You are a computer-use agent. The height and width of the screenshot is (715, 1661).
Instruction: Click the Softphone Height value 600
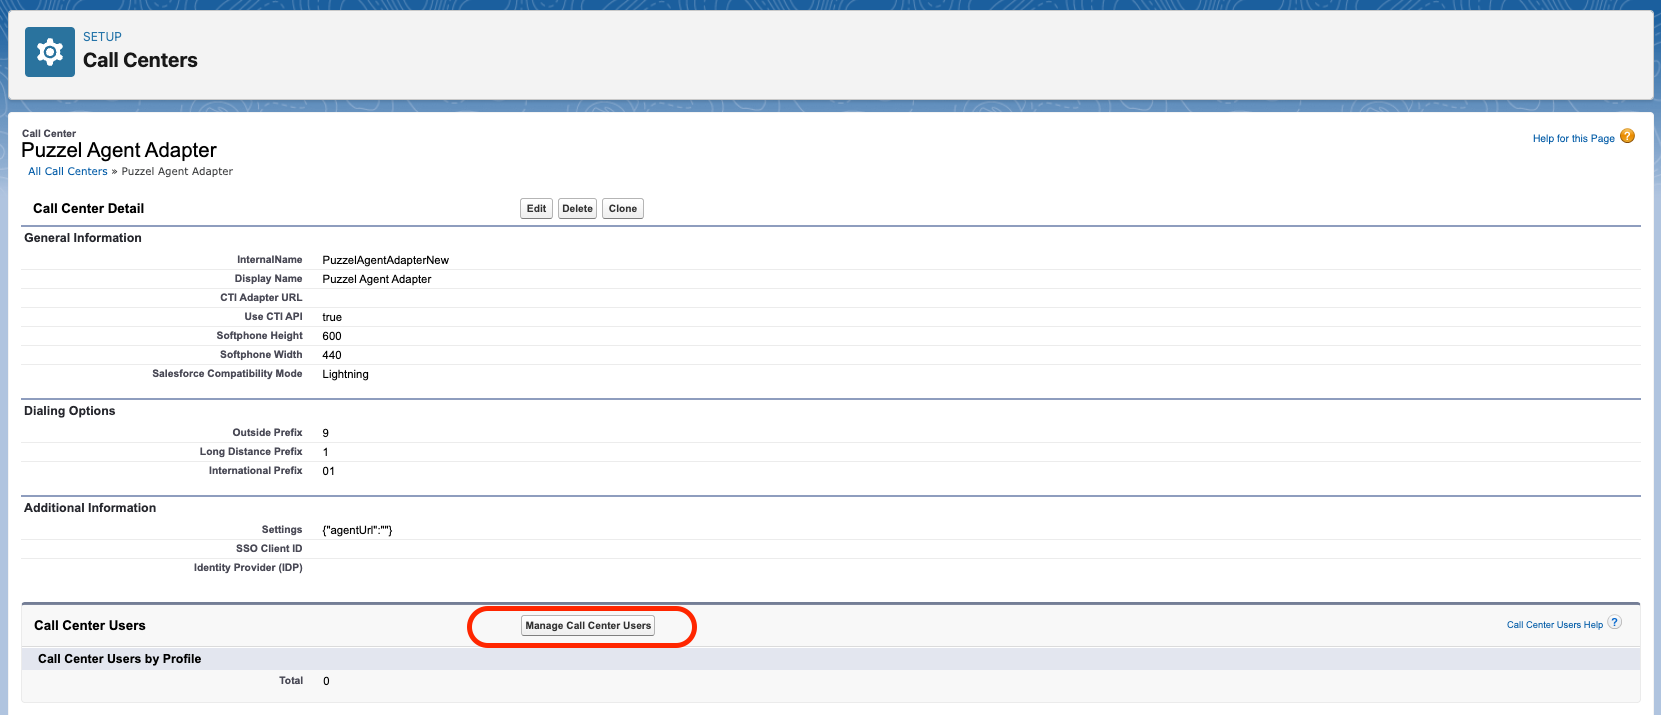[332, 337]
